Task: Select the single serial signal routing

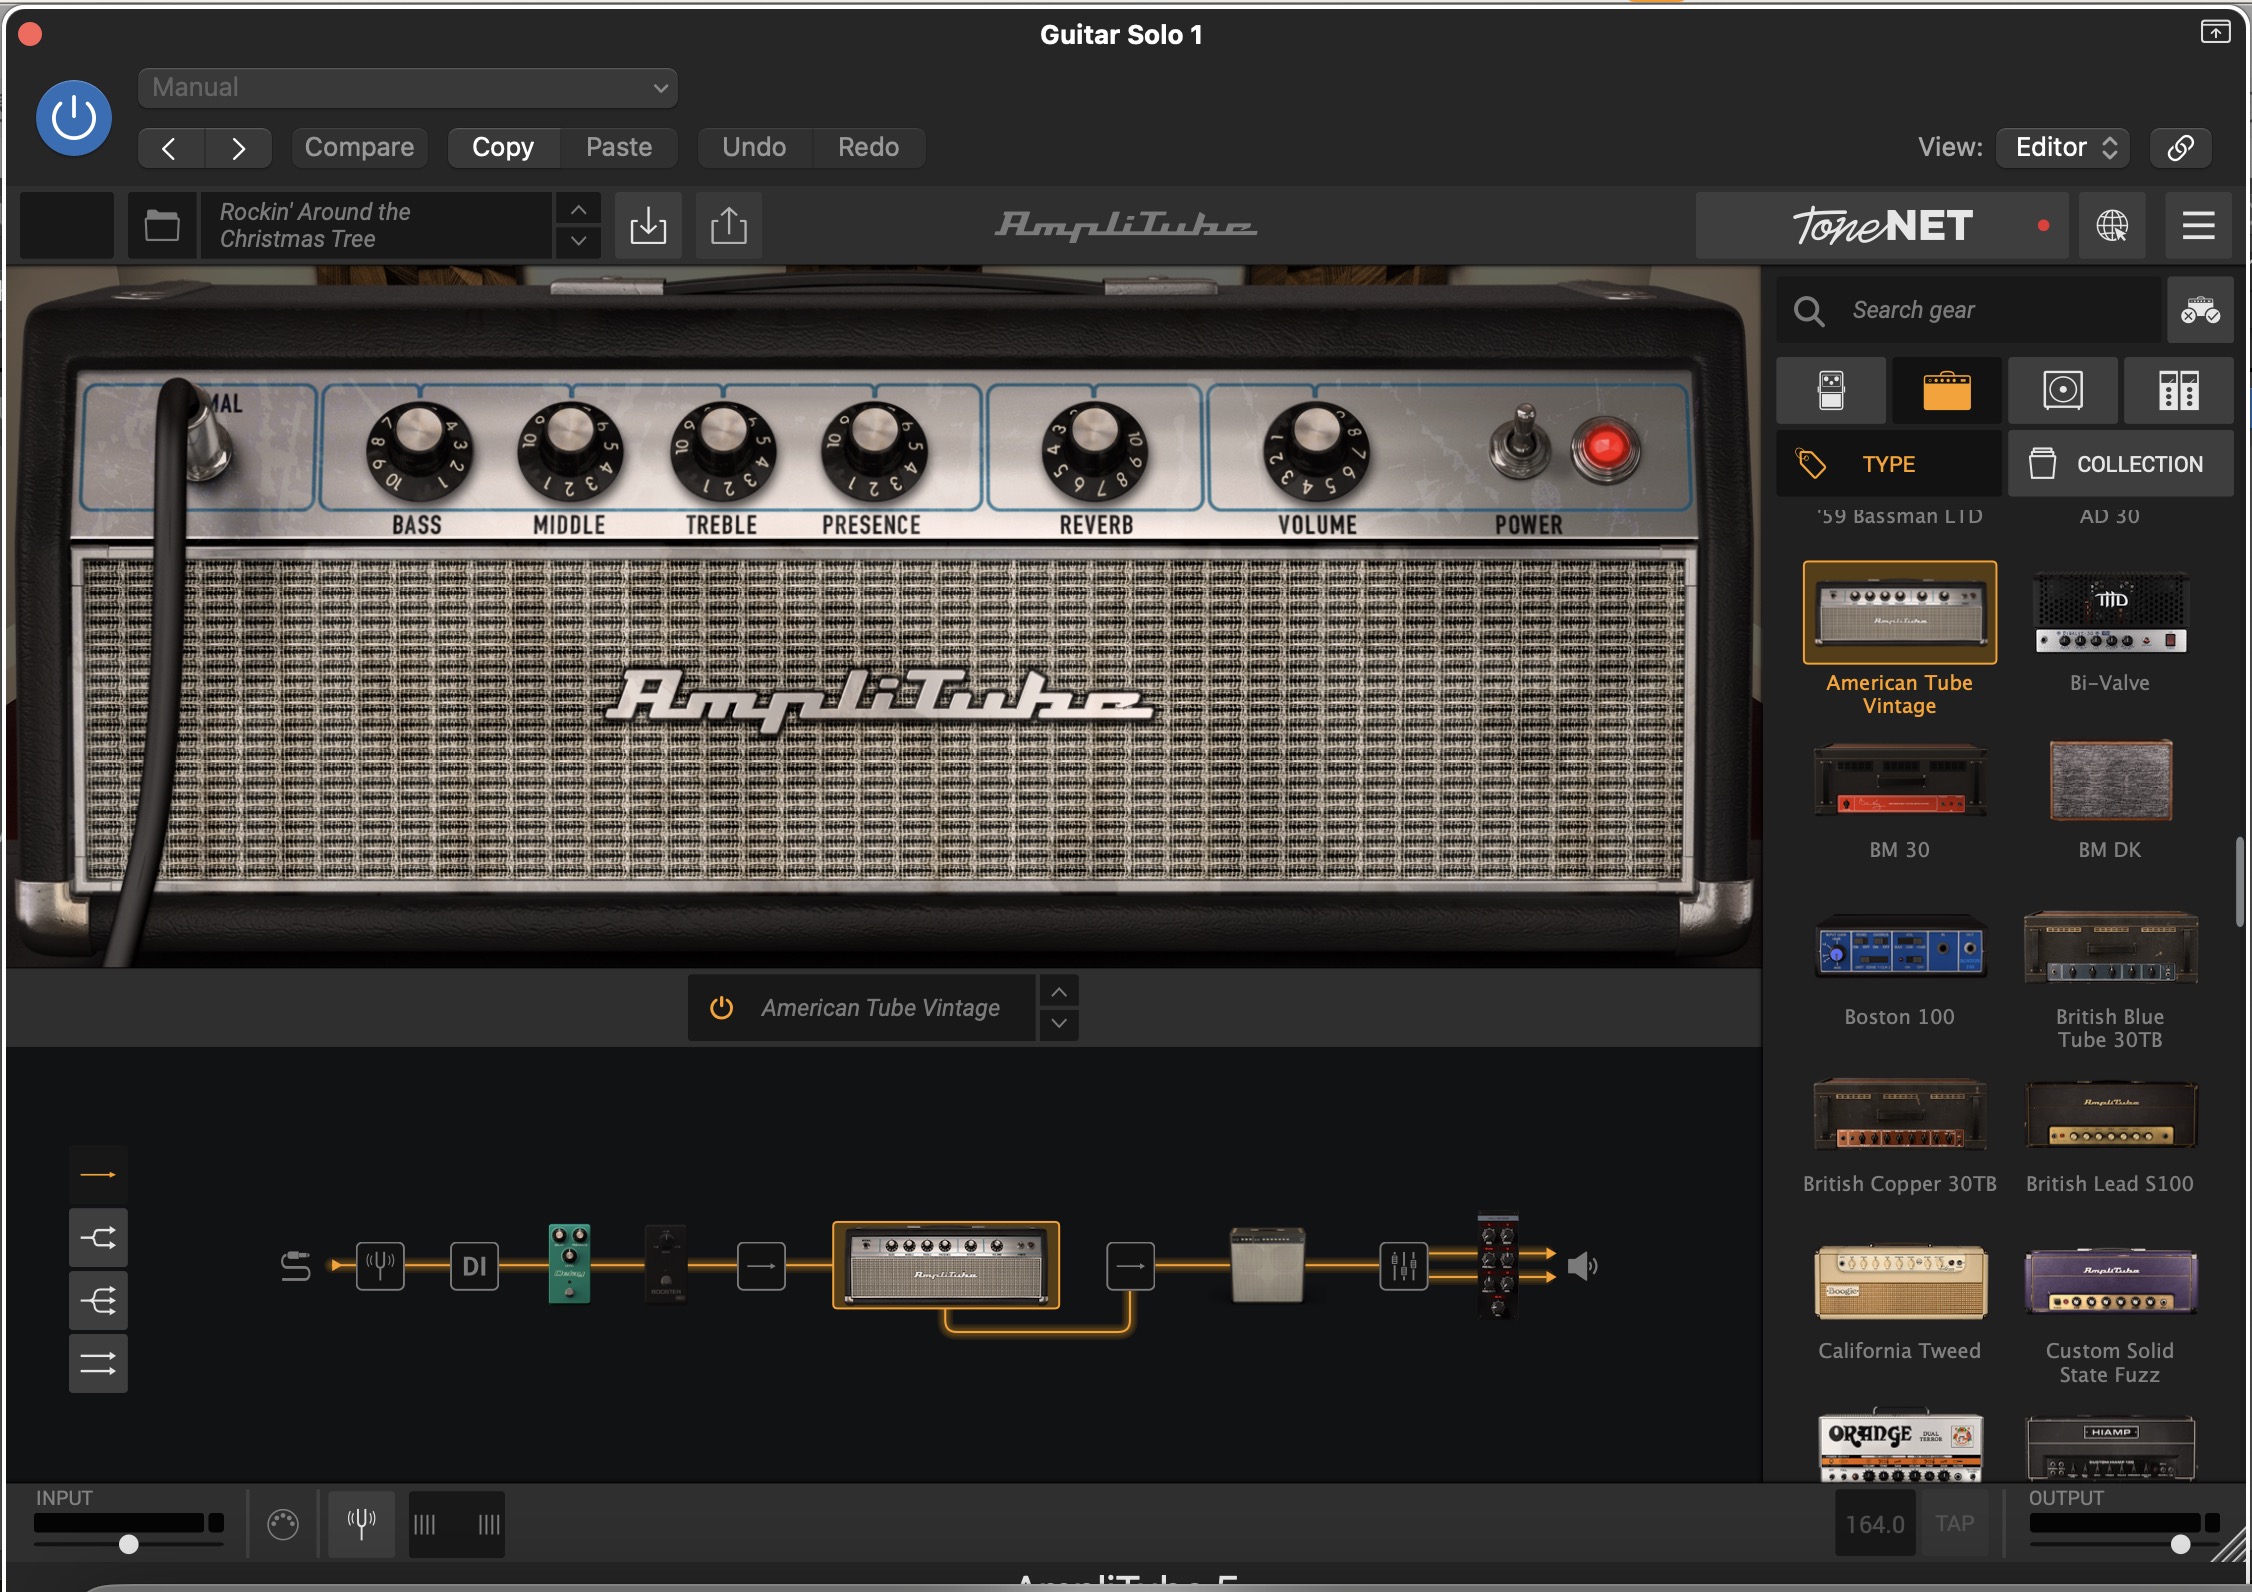Action: pos(98,1174)
